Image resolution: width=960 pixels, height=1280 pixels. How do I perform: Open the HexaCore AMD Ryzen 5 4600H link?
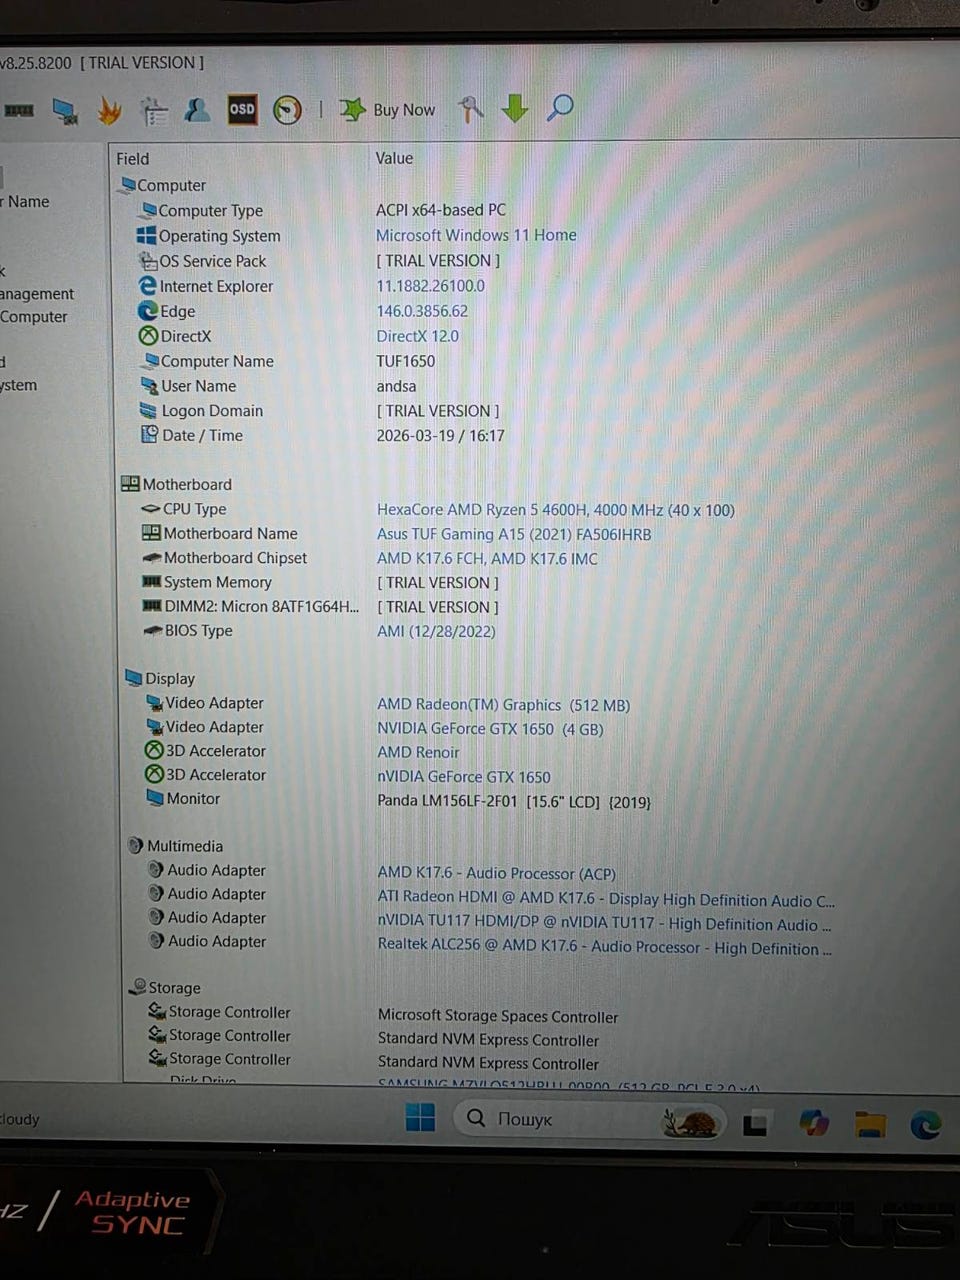click(555, 510)
